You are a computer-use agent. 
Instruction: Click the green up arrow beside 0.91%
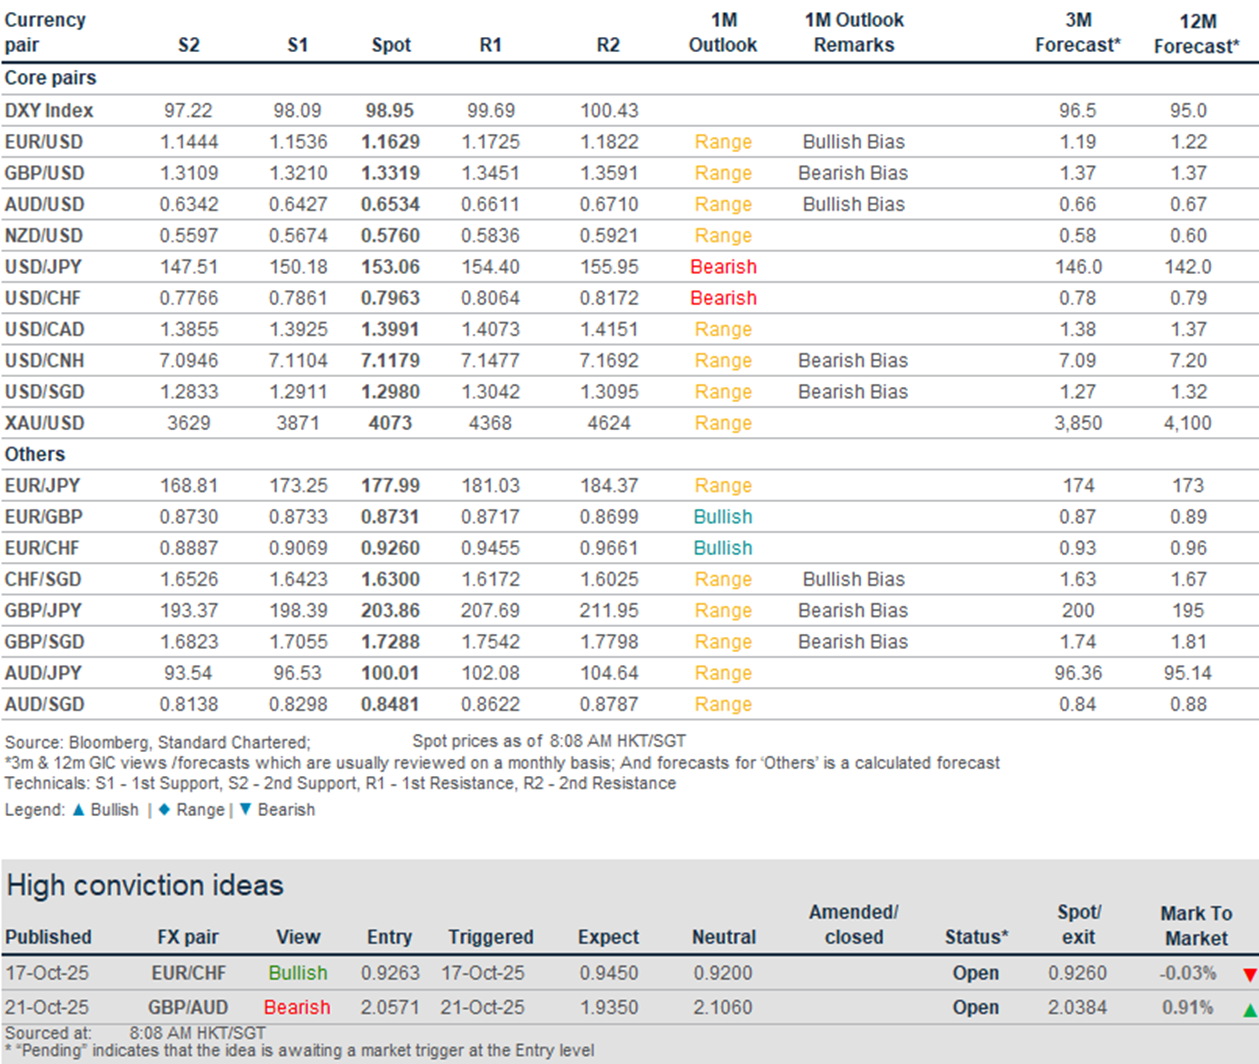pyautogui.click(x=1249, y=1010)
